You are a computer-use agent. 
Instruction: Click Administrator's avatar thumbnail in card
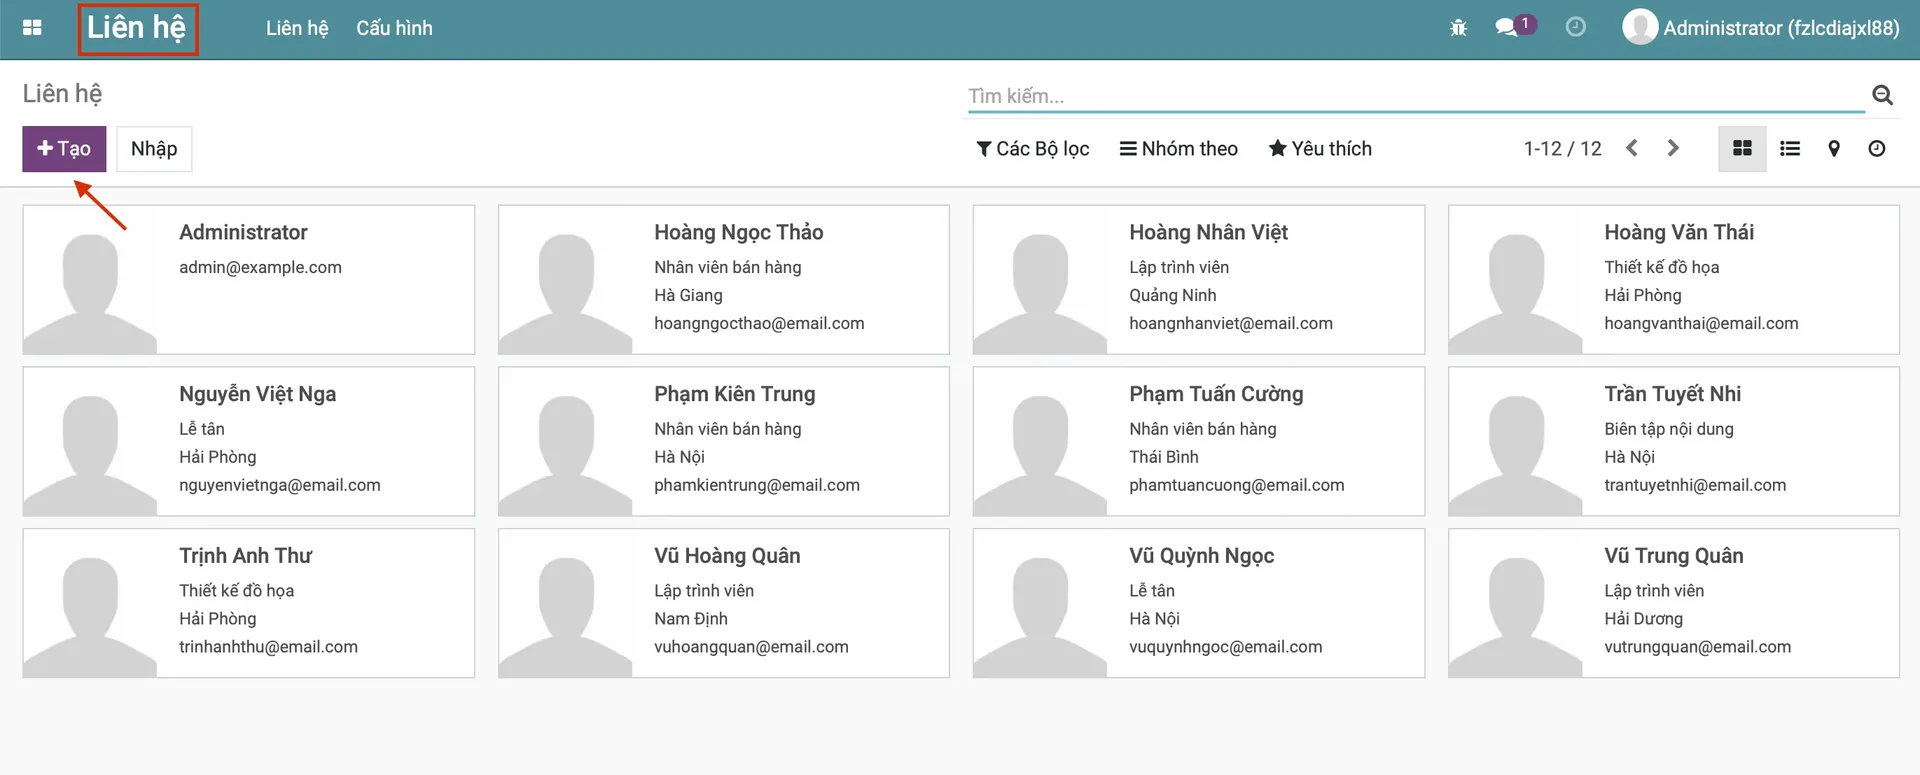[x=90, y=280]
